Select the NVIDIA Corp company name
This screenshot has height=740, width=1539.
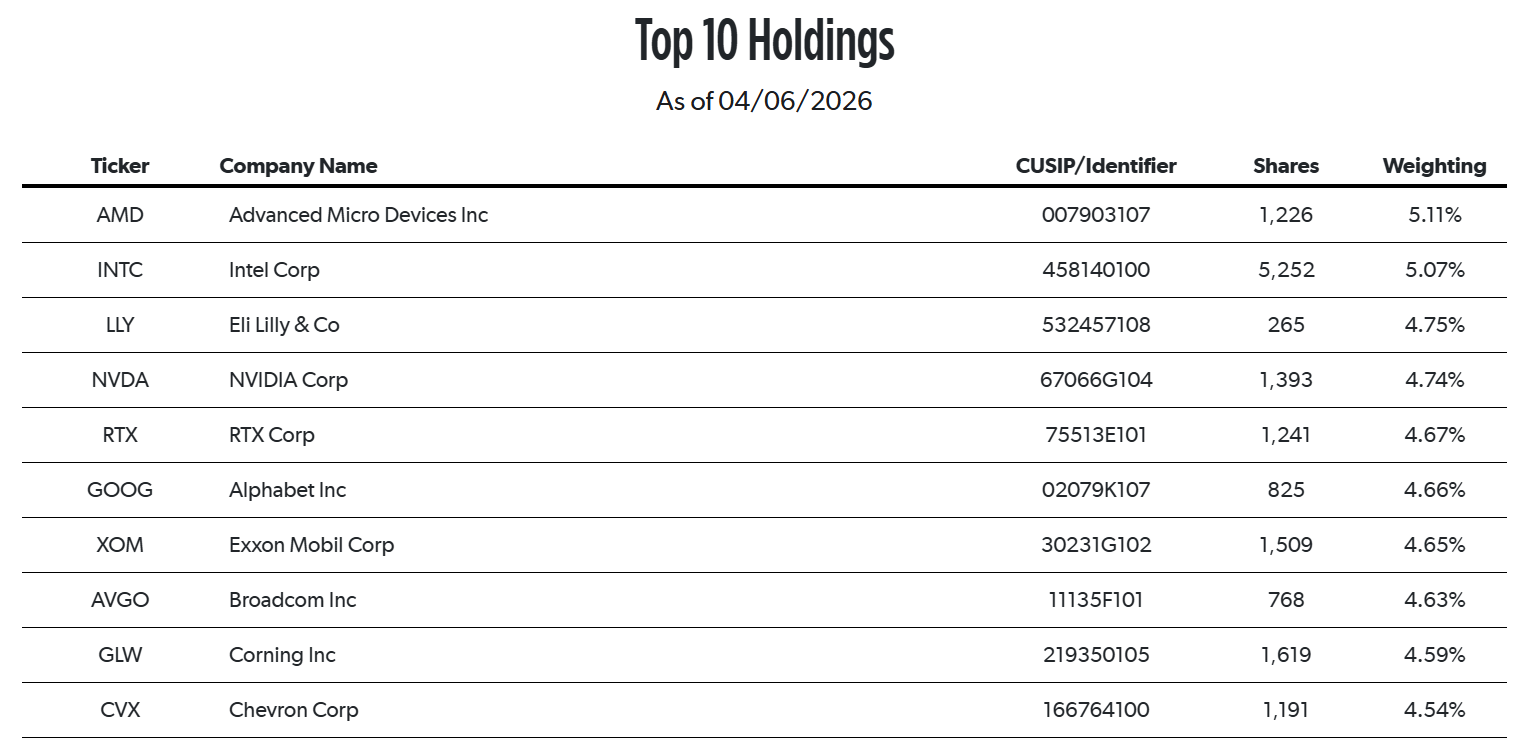[x=288, y=380]
